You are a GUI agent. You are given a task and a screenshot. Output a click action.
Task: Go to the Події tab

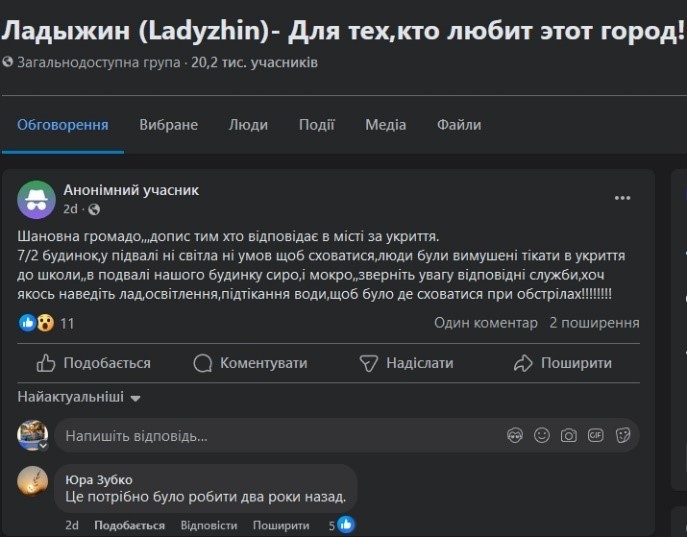click(x=317, y=125)
